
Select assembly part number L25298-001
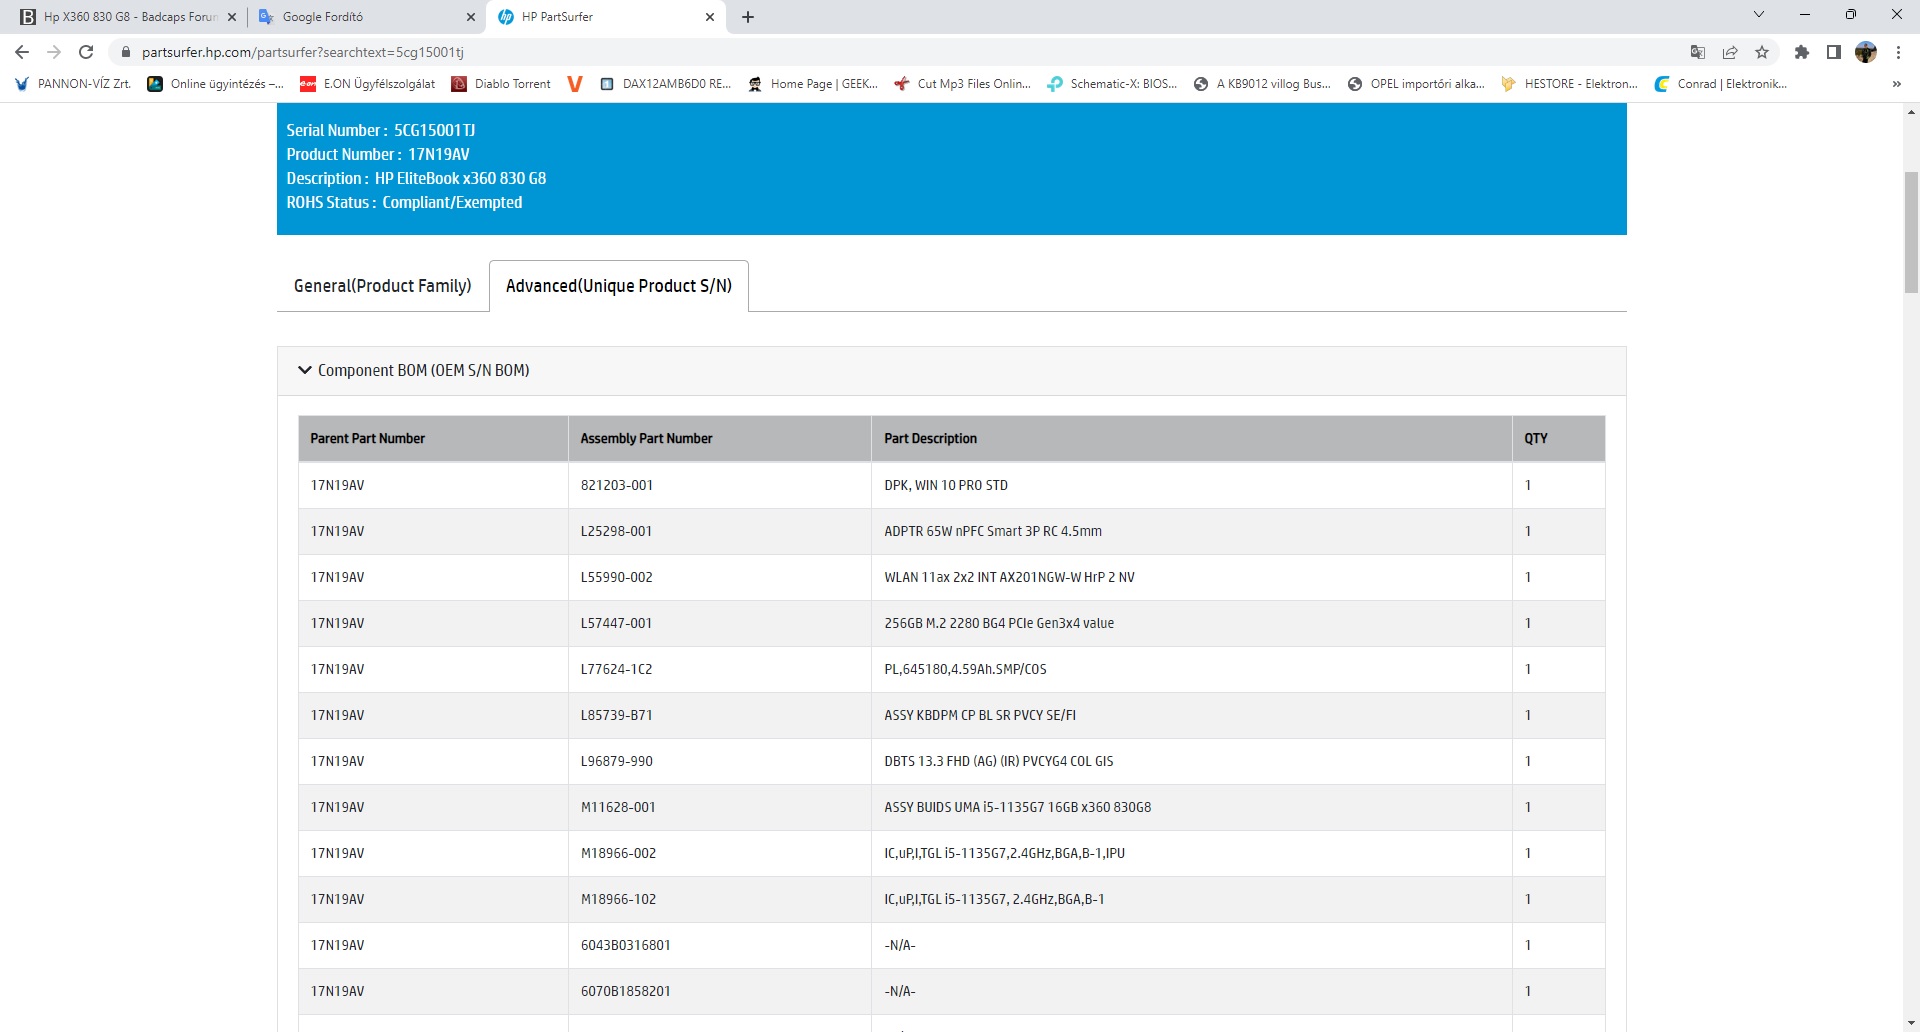coord(616,531)
